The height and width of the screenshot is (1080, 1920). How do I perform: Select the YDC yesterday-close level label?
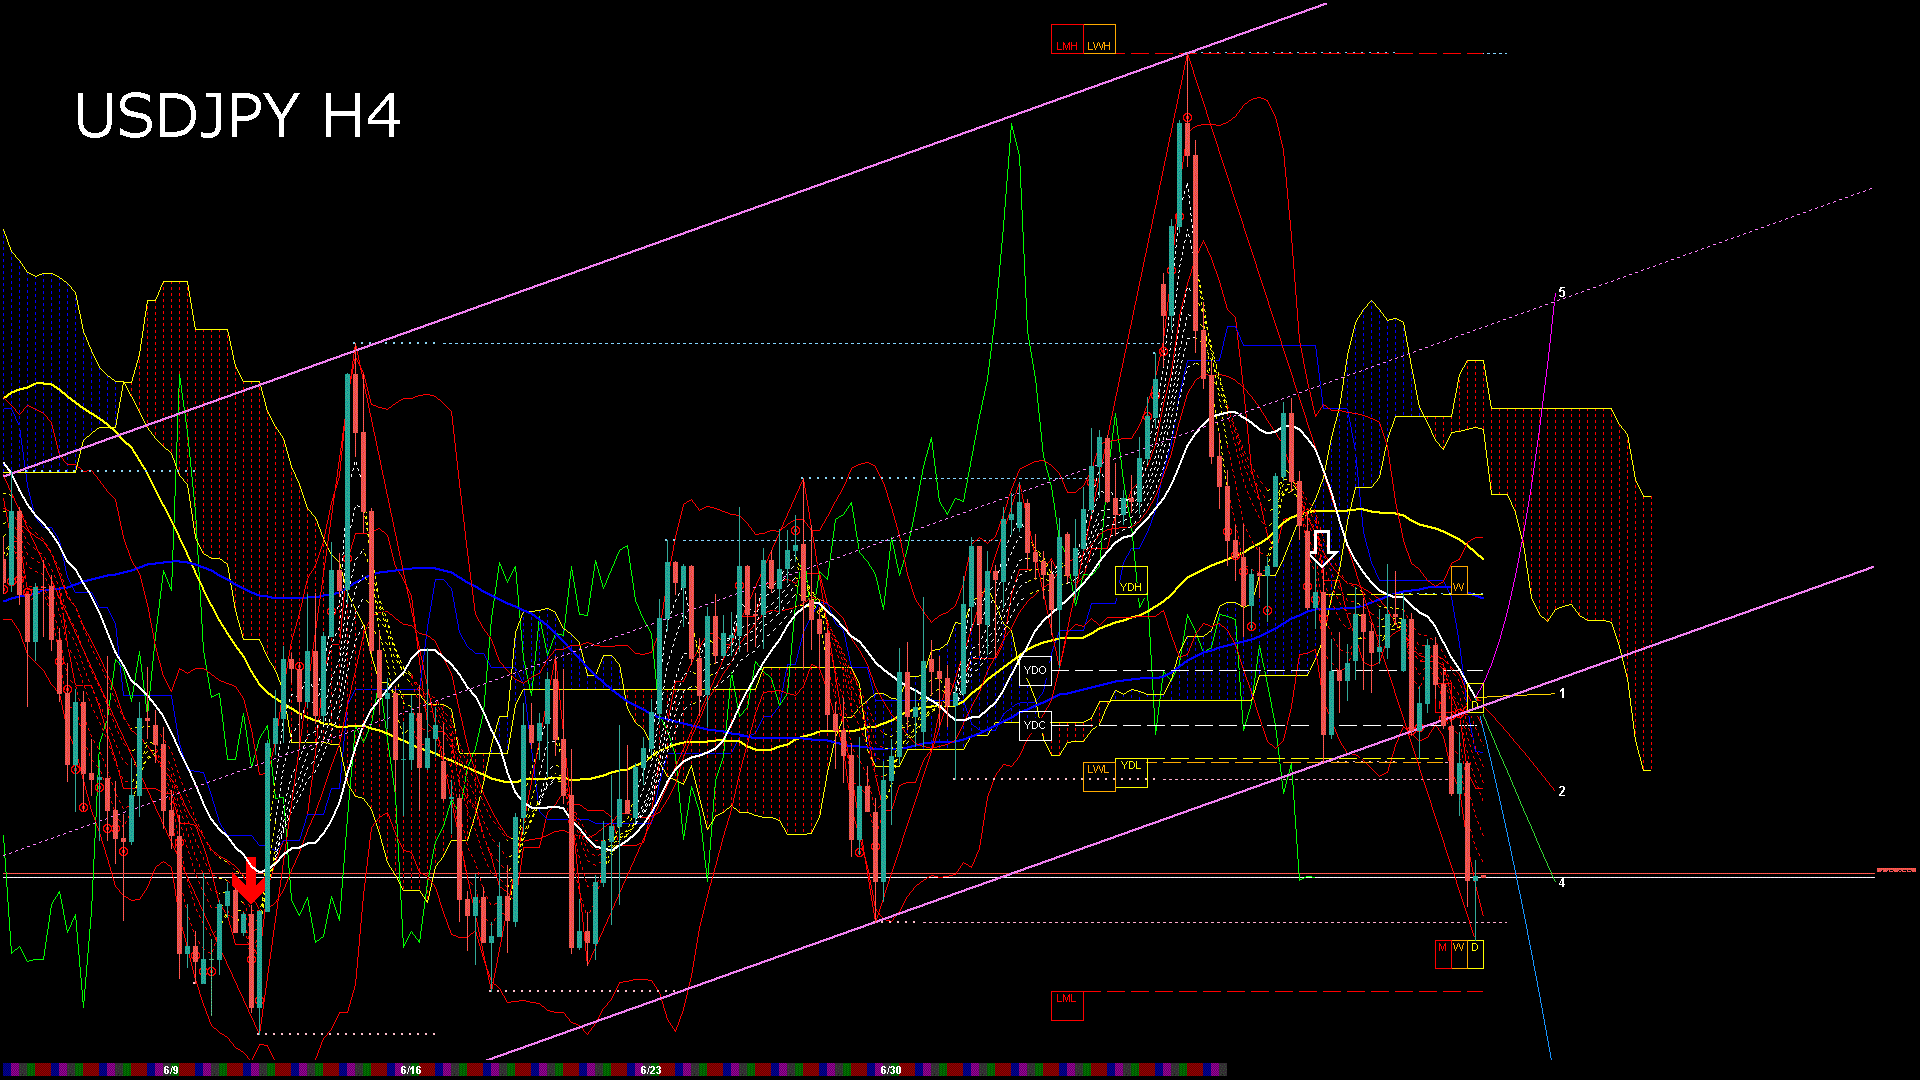point(1035,725)
